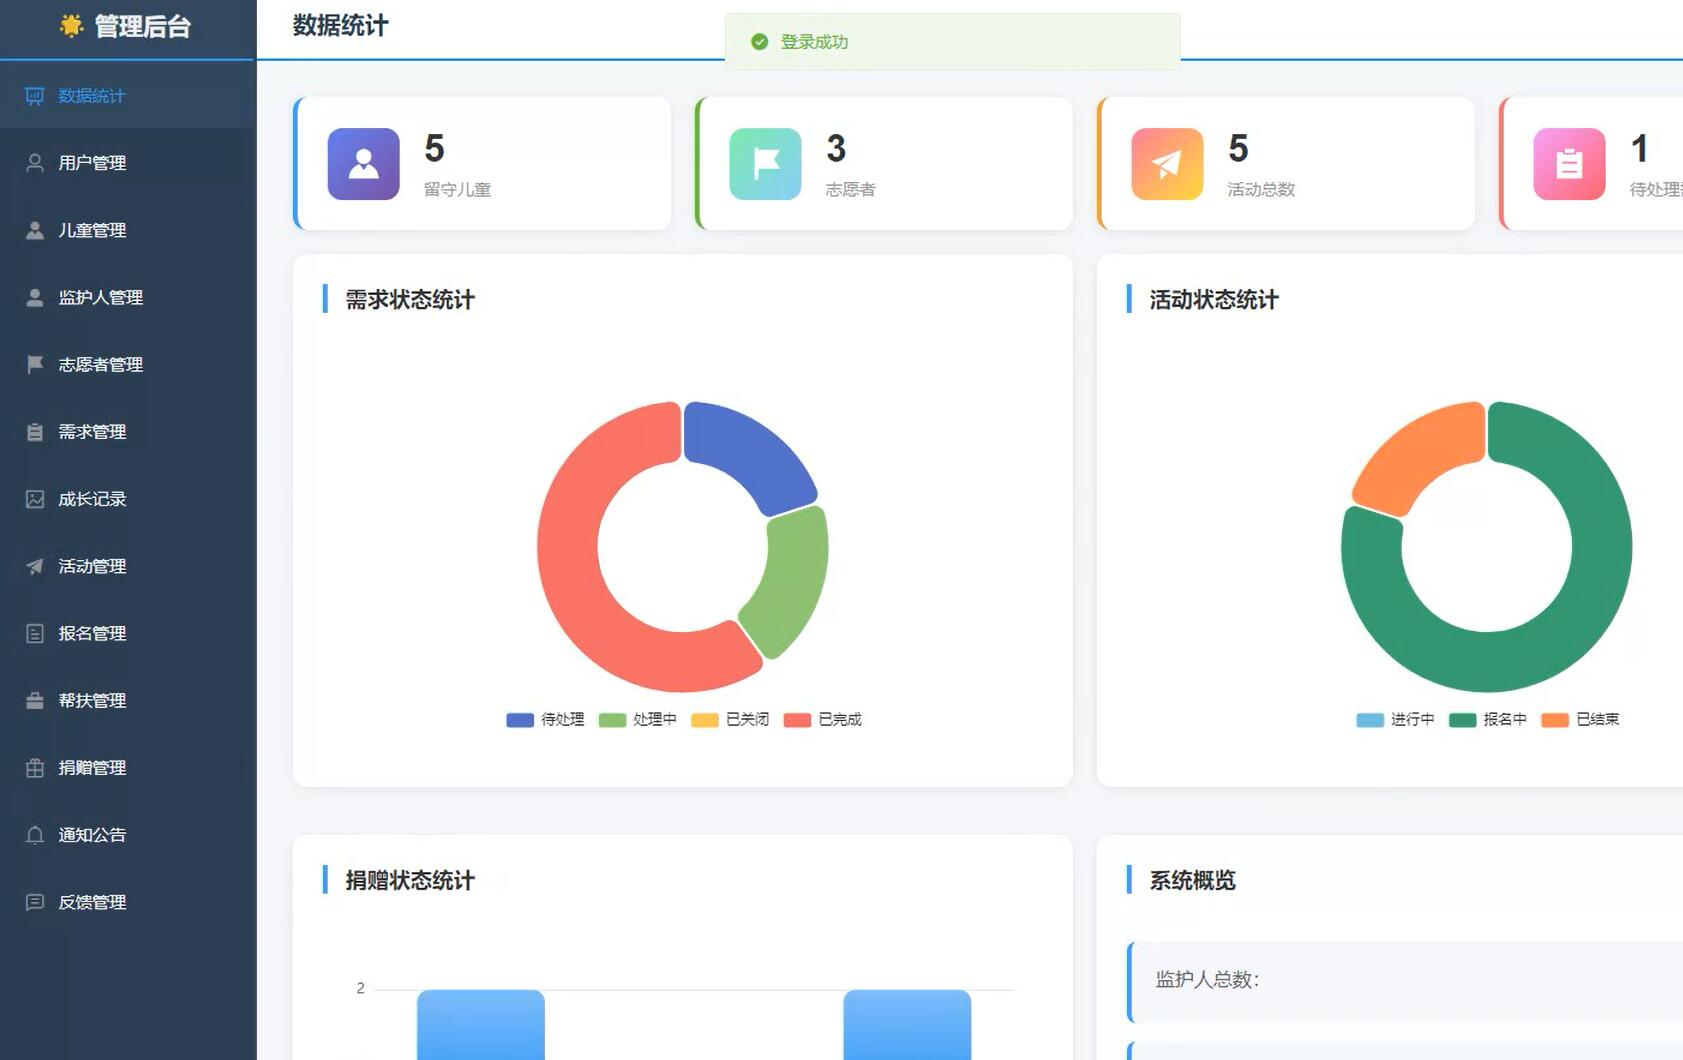This screenshot has height=1060, width=1683.
Task: Toggle 待处理 legend in 需求状态统计 chart
Action: [545, 720]
